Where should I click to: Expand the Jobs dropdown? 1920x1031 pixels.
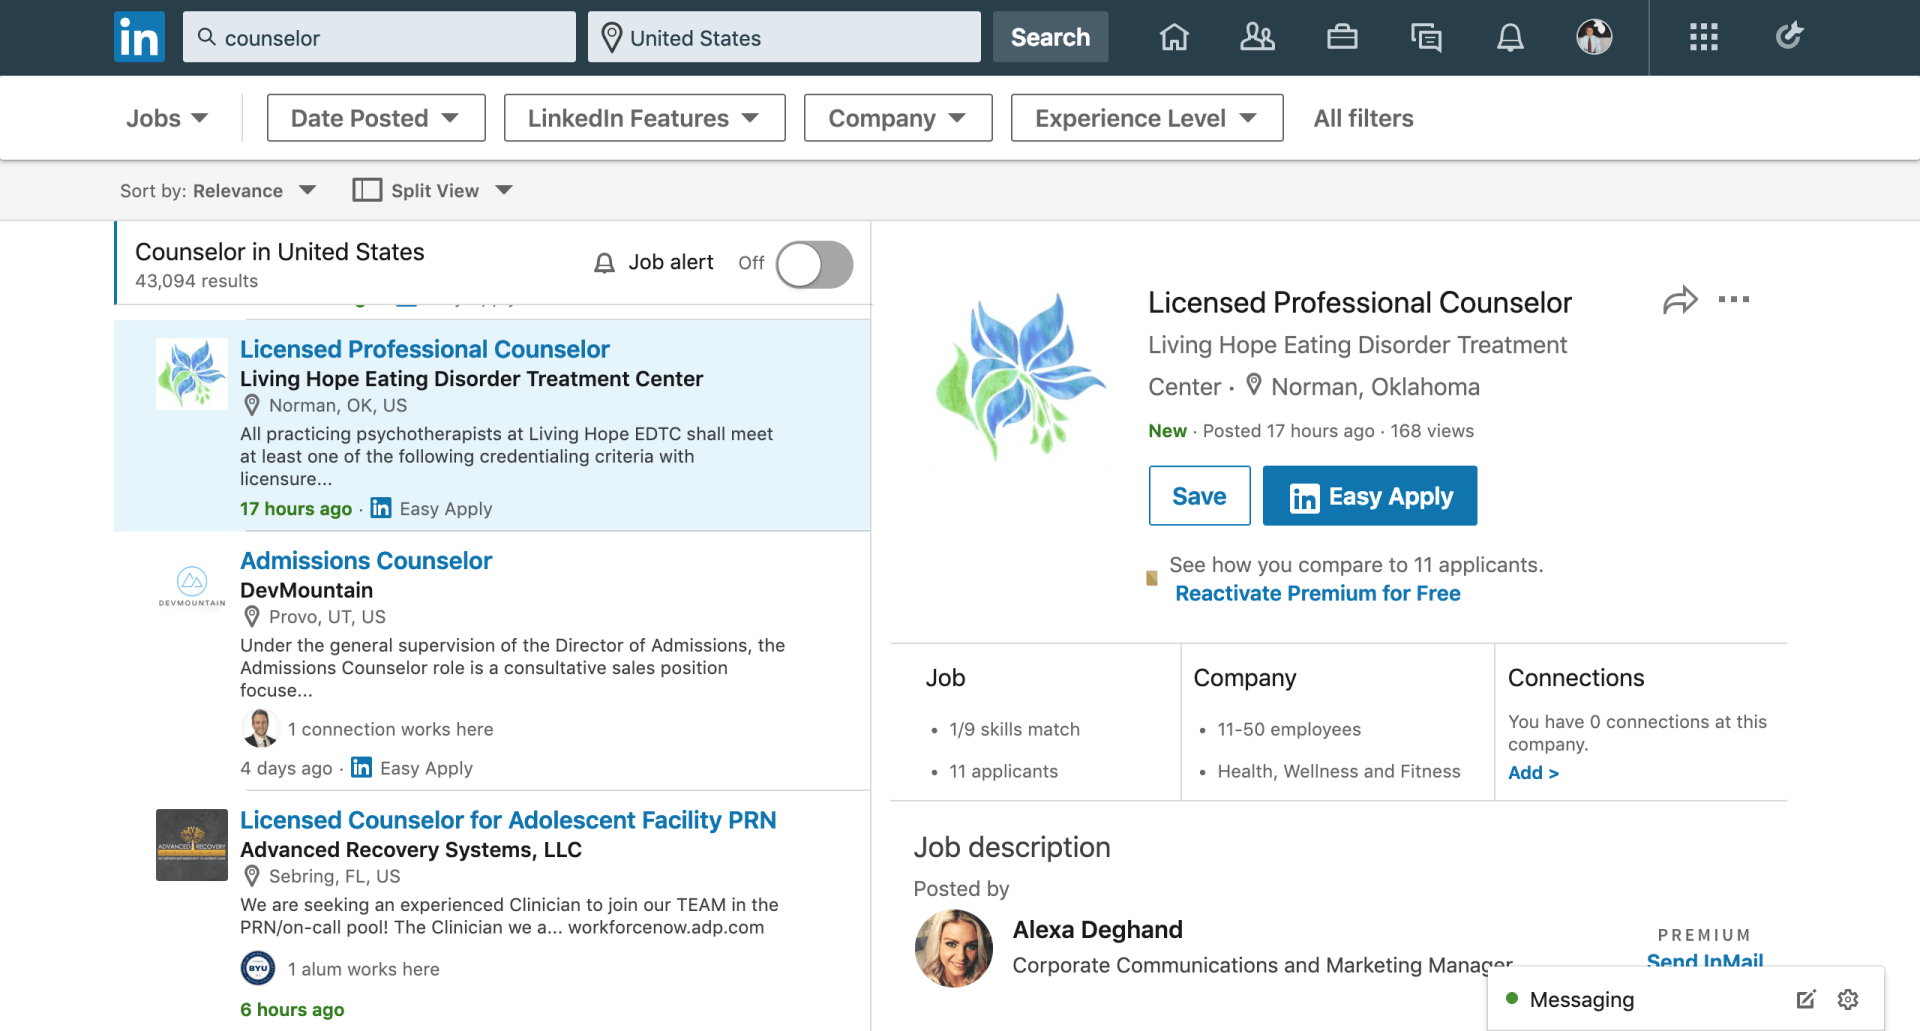tap(167, 118)
